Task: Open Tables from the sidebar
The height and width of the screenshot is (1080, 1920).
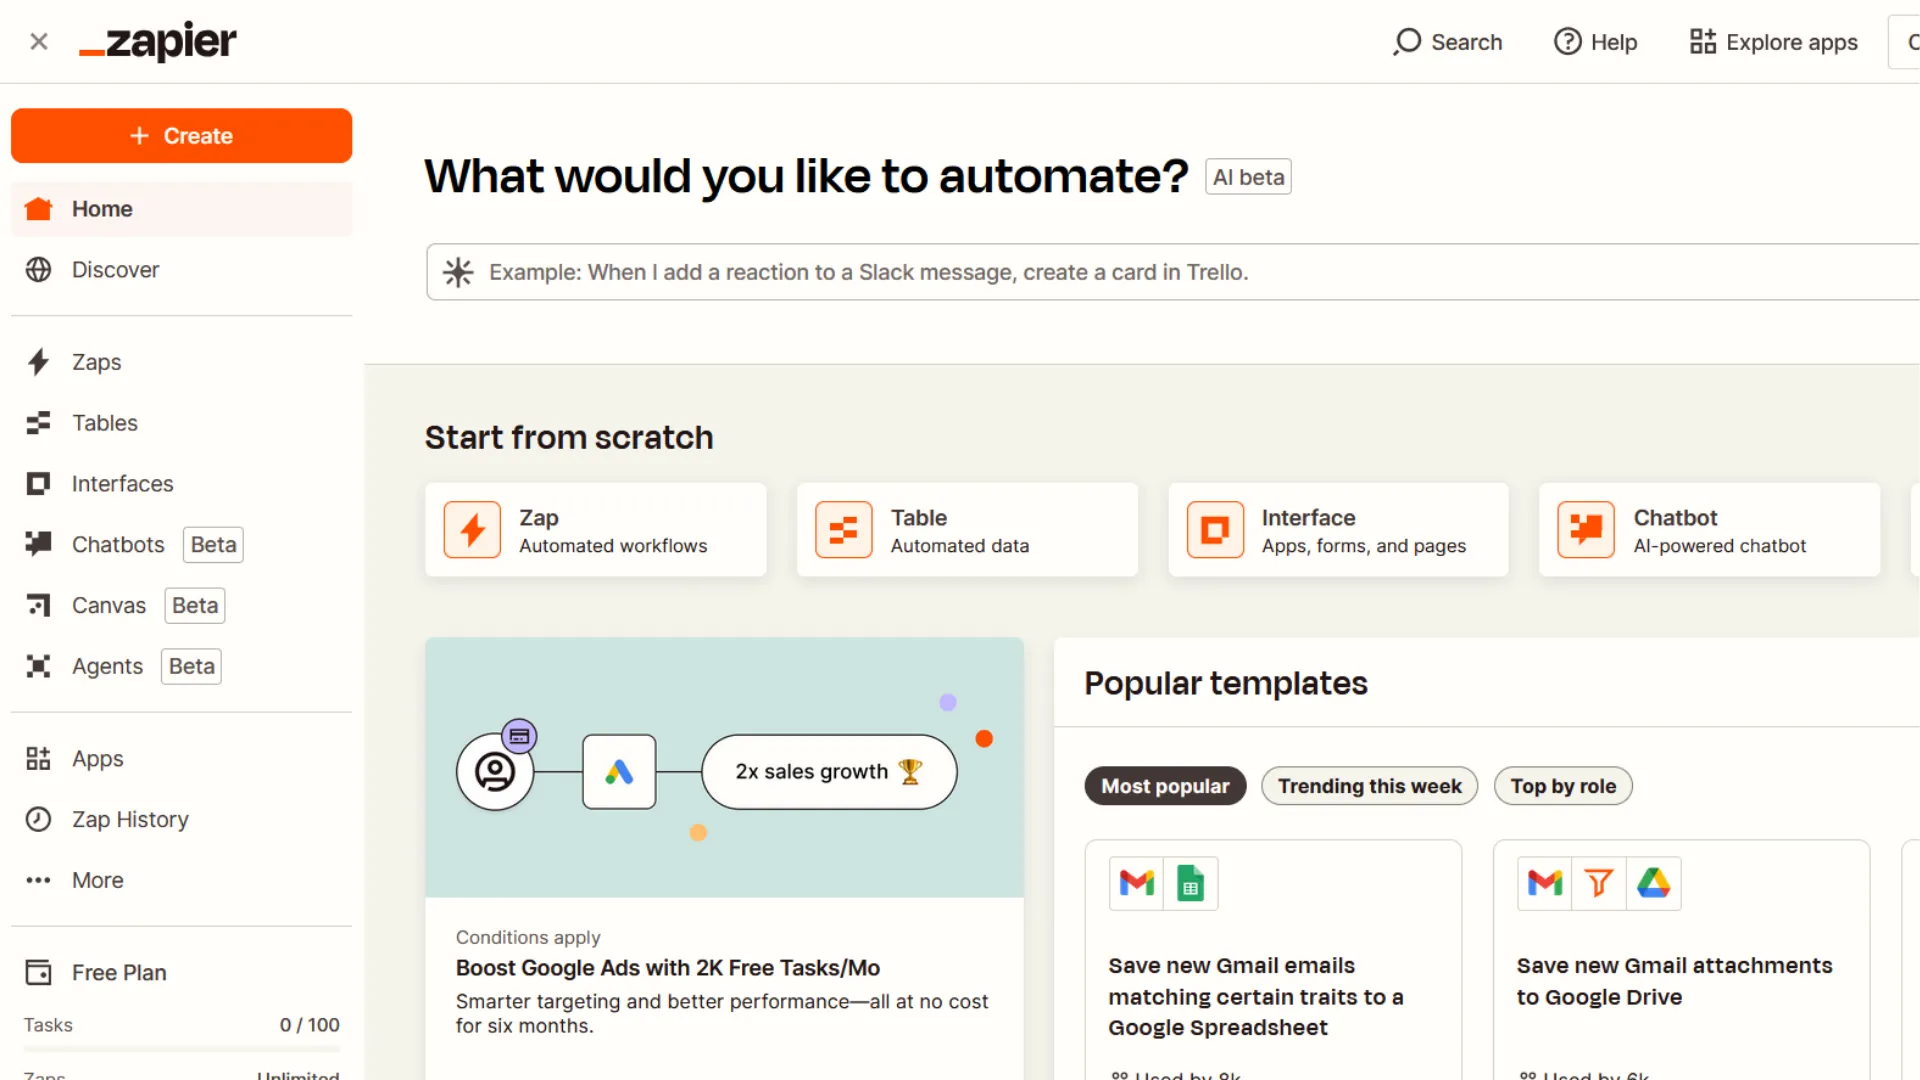Action: 104,423
